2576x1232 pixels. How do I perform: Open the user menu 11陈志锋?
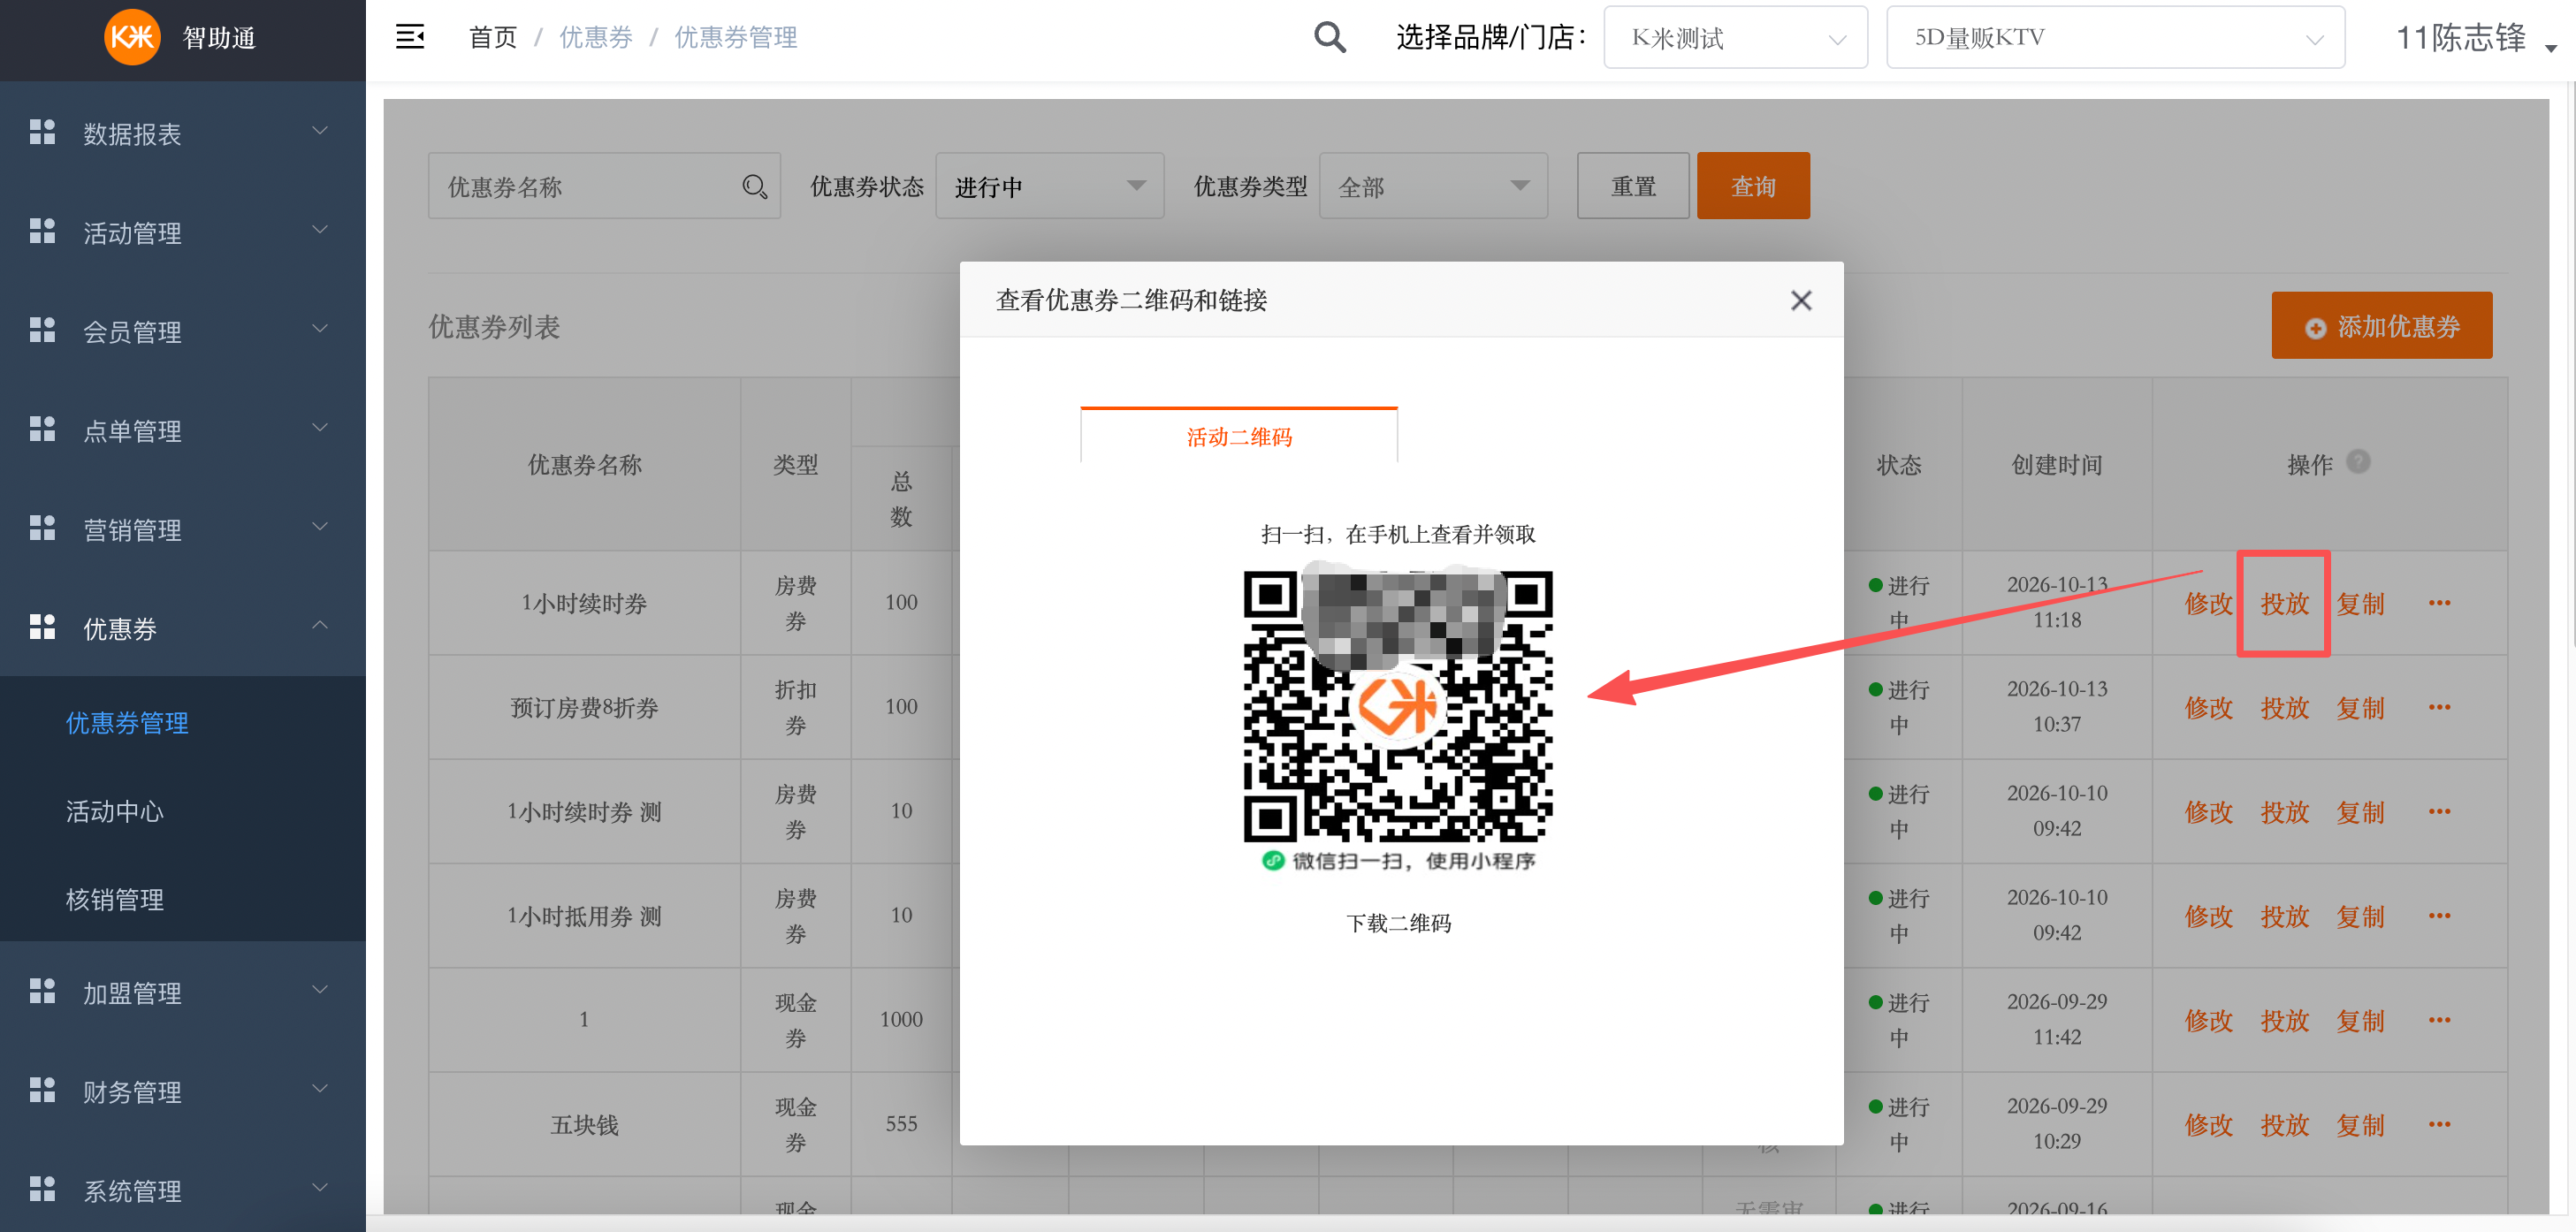[2475, 38]
